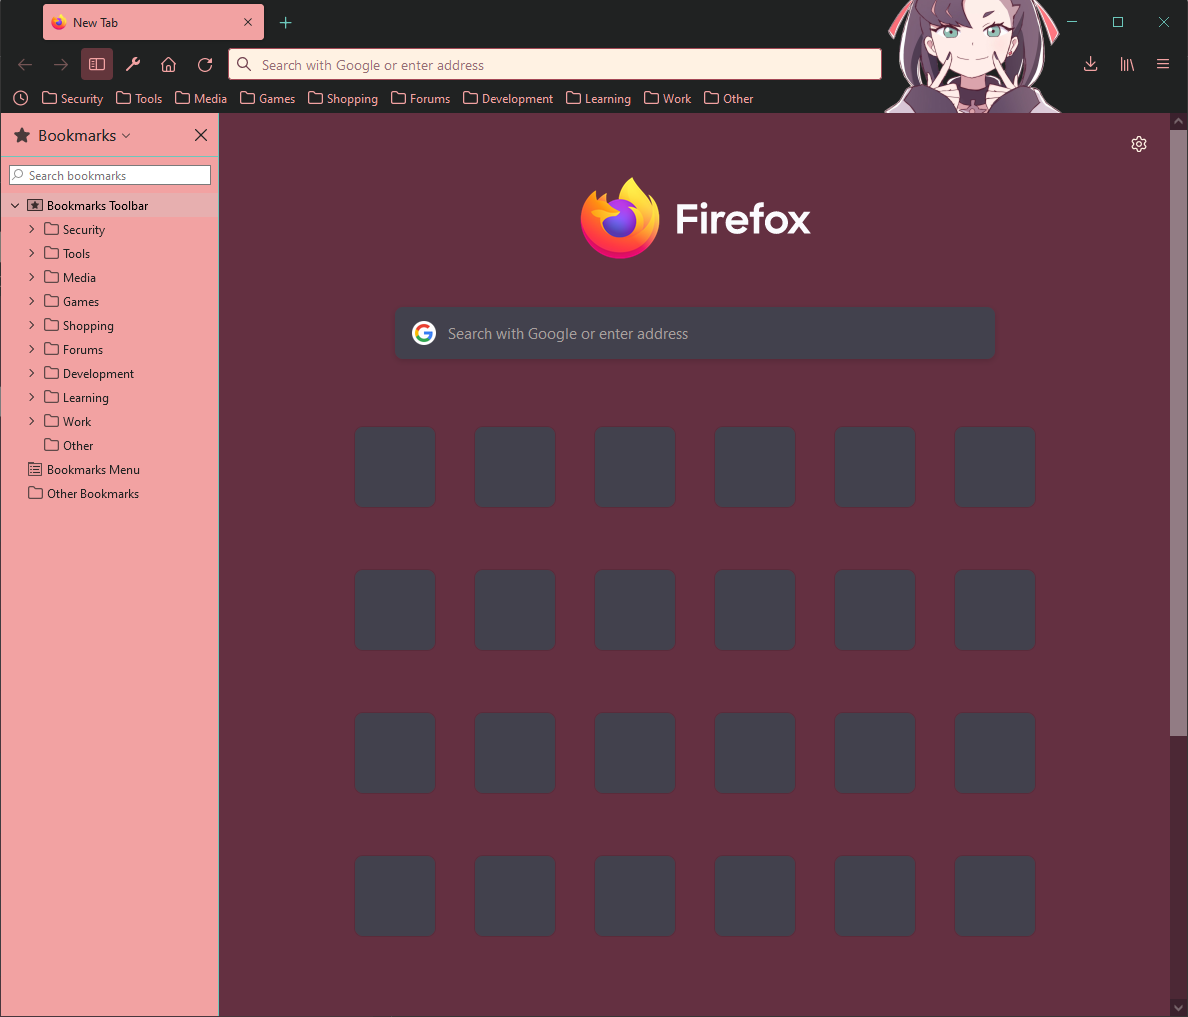Select Media folder row in sidebar
Image resolution: width=1188 pixels, height=1017 pixels.
(x=110, y=277)
